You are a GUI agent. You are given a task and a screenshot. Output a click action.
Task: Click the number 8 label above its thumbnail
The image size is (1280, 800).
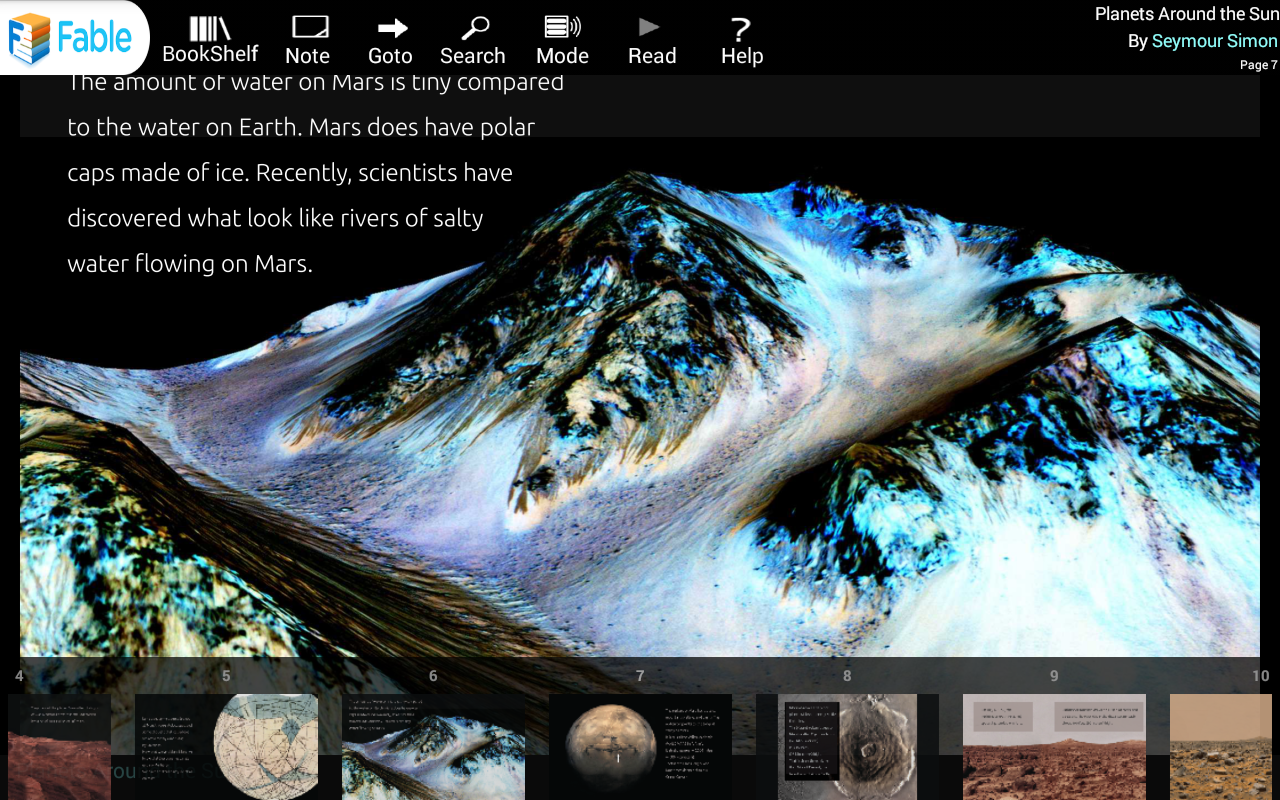pos(847,676)
